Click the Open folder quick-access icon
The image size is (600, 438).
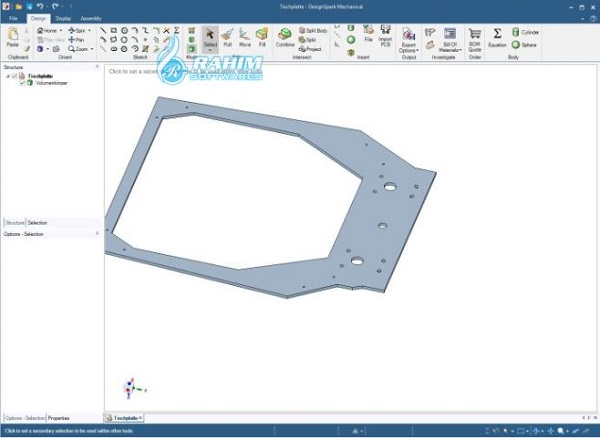pyautogui.click(x=18, y=7)
